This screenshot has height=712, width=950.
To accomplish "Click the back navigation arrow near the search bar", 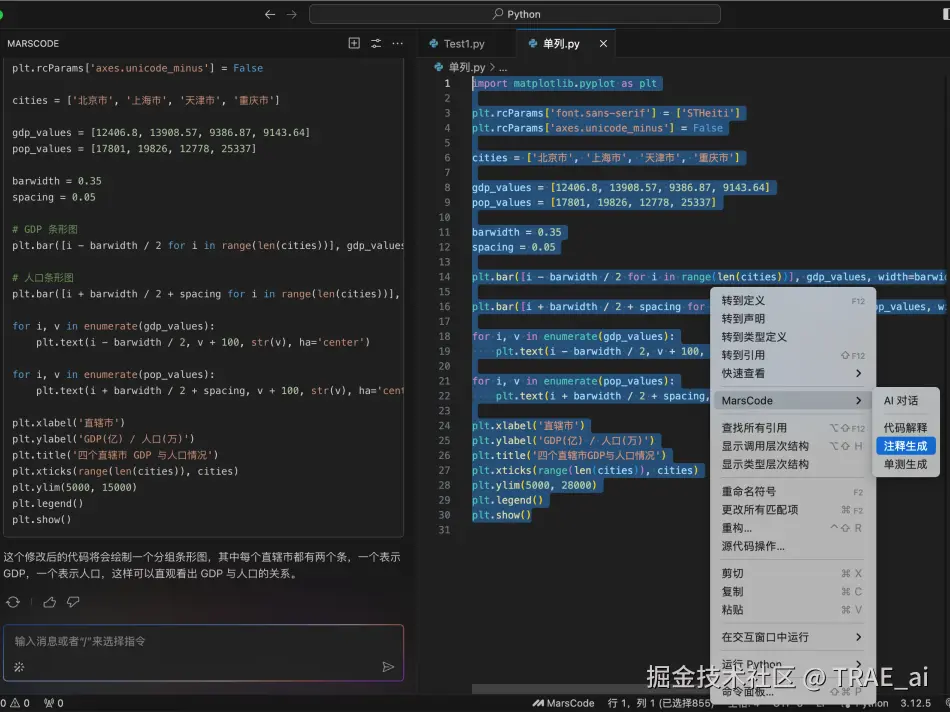I will (x=270, y=13).
